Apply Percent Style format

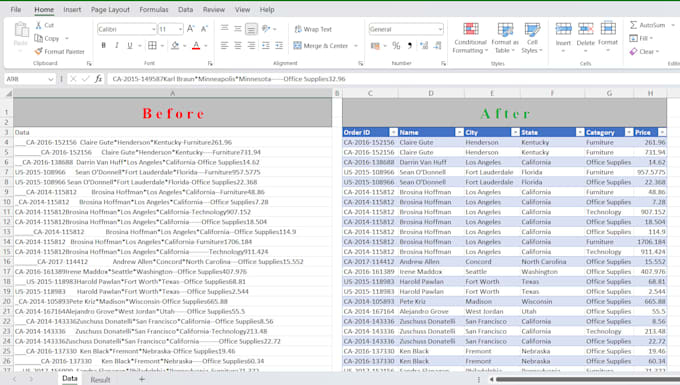[x=396, y=45]
